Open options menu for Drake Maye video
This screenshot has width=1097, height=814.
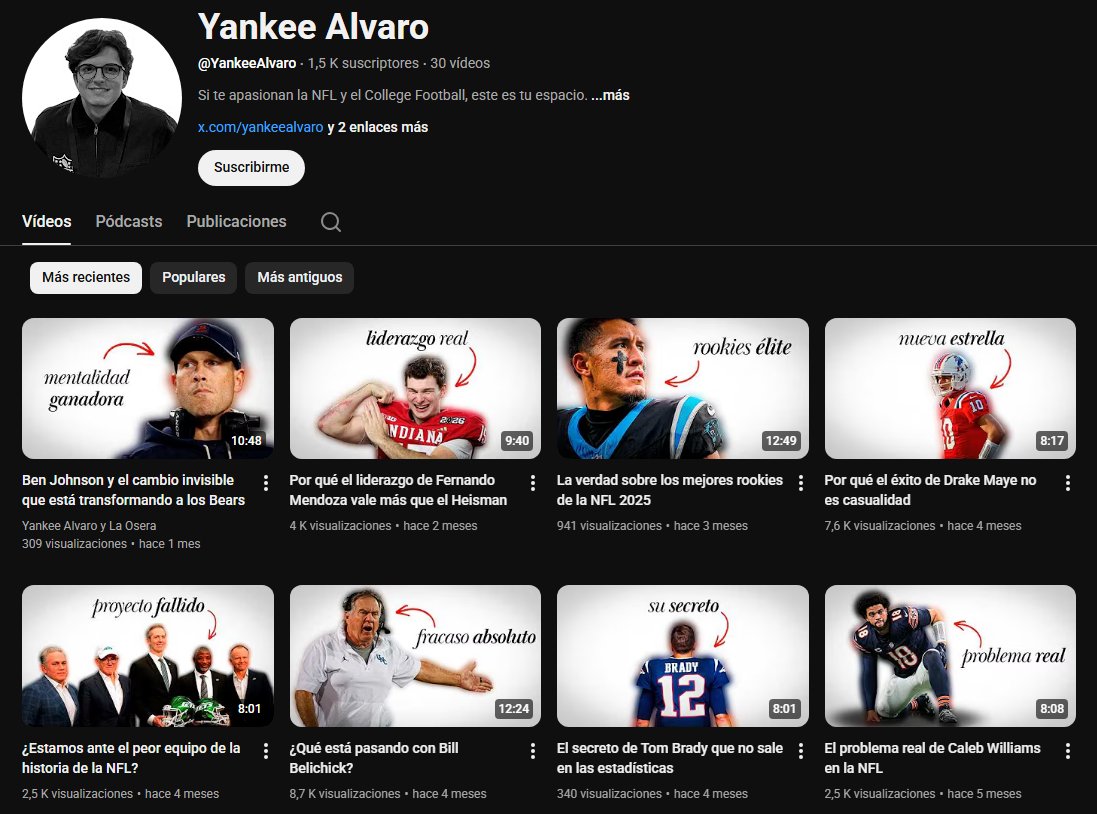click(1068, 483)
